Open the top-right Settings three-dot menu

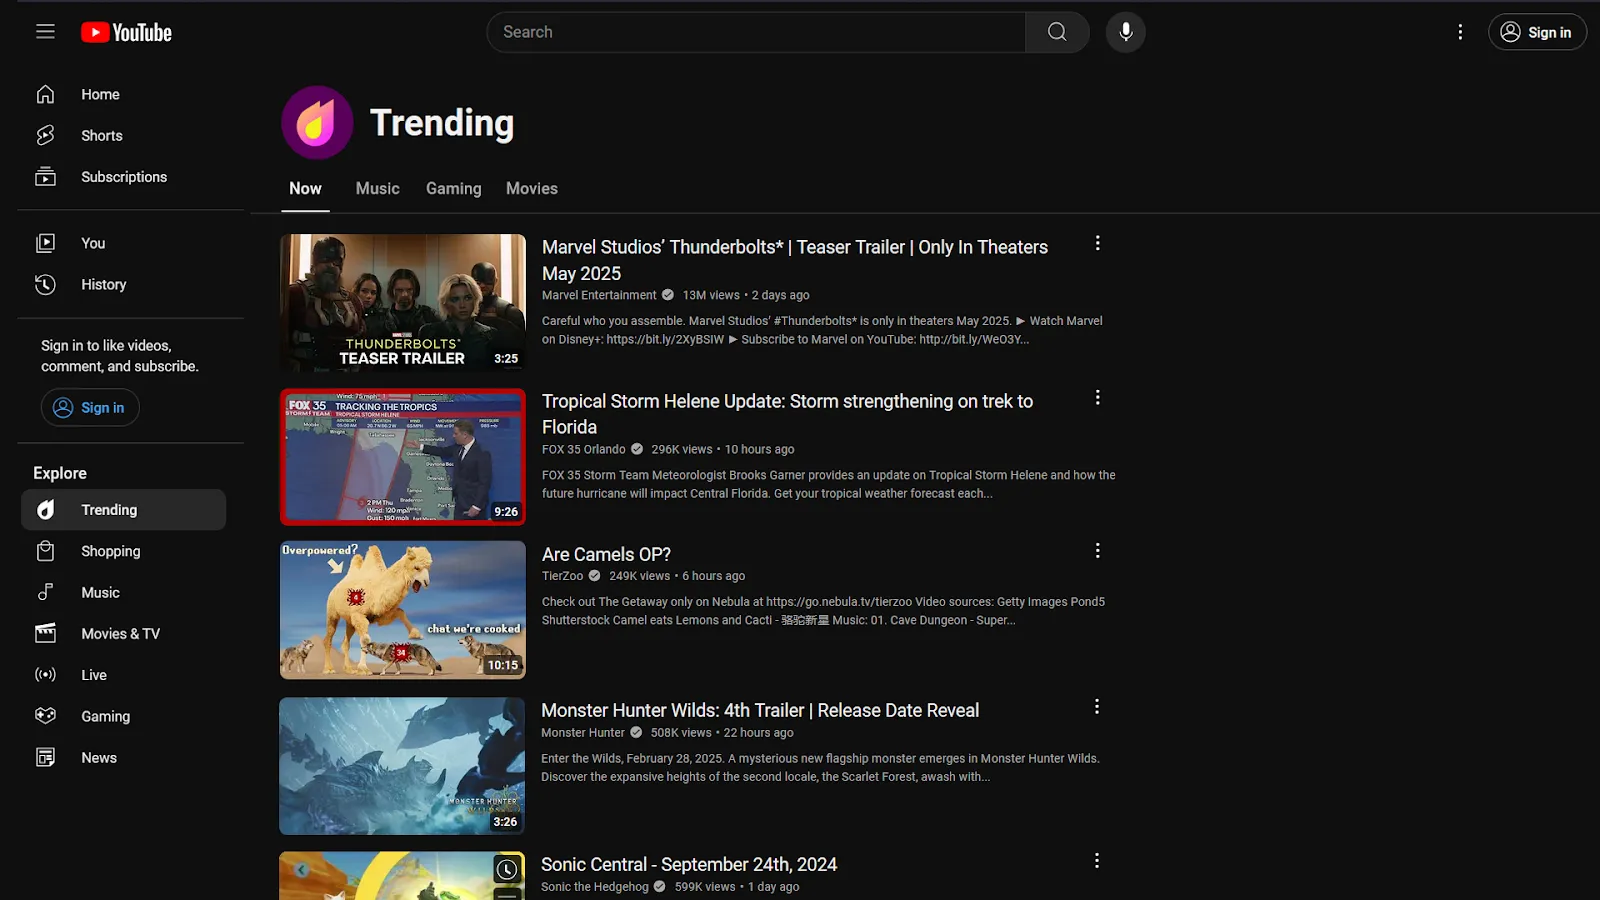1459,32
